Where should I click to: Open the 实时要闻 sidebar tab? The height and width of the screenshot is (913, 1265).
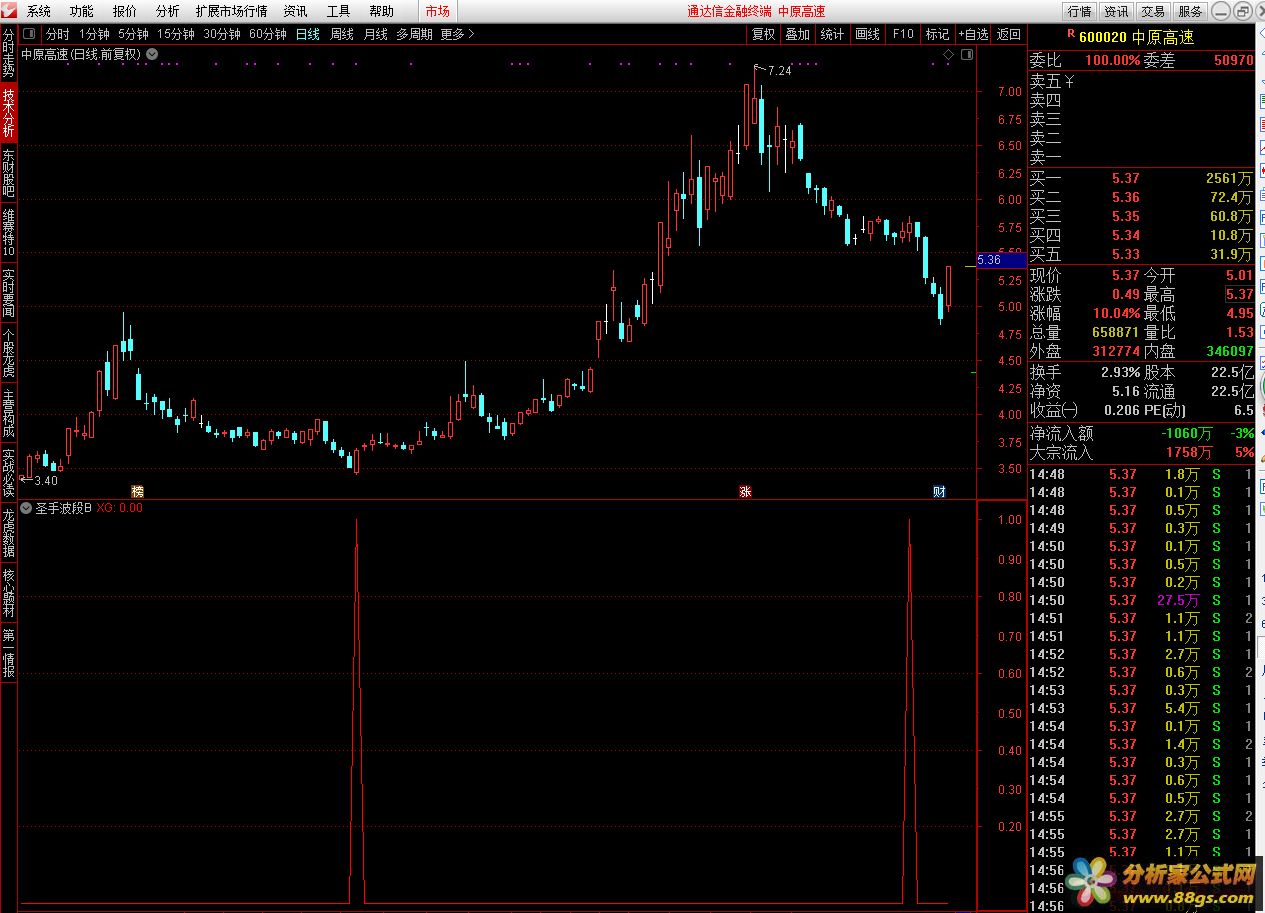pos(8,292)
